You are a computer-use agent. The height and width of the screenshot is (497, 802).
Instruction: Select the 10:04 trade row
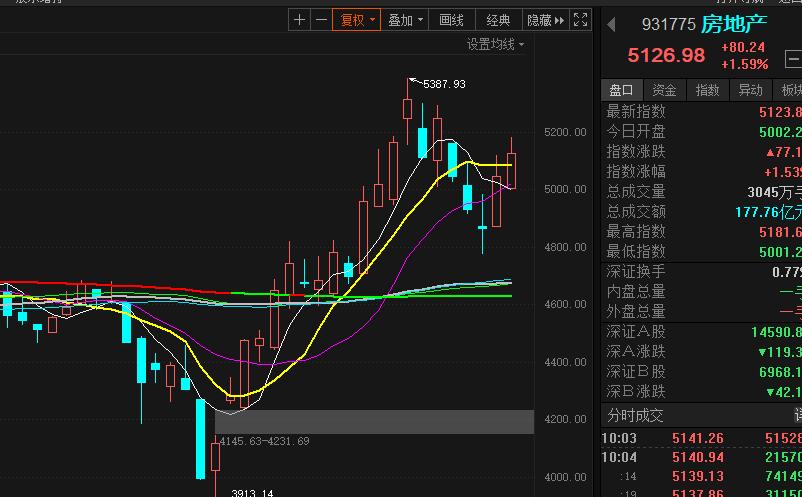pyautogui.click(x=702, y=457)
